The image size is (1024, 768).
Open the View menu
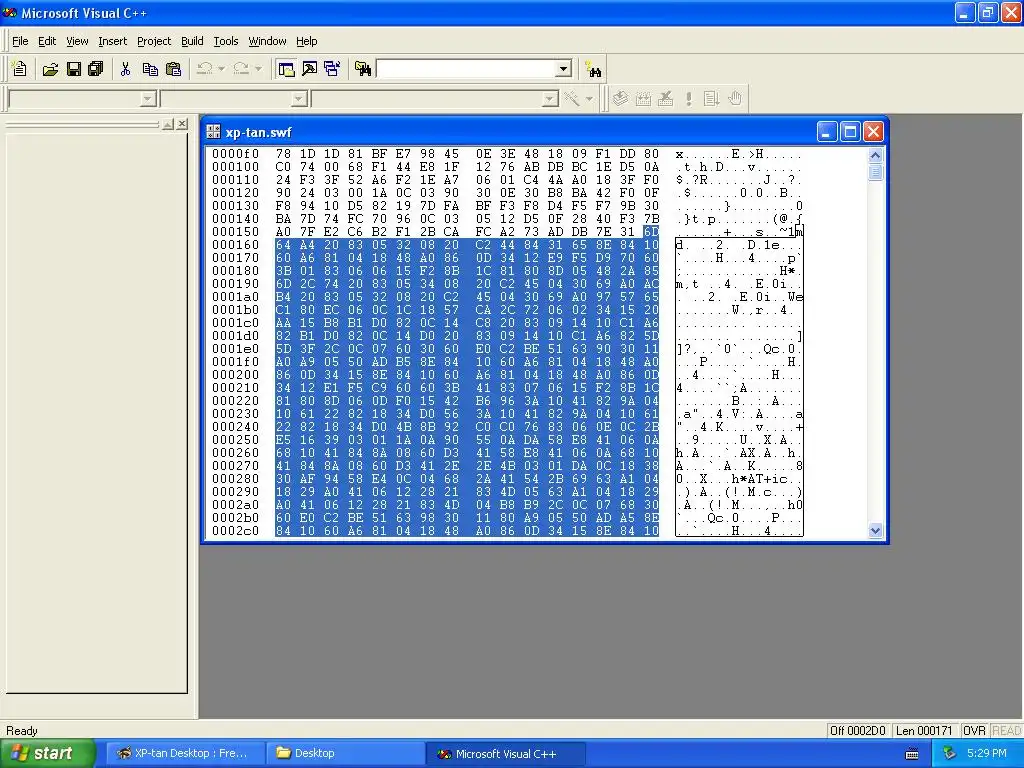click(x=77, y=41)
